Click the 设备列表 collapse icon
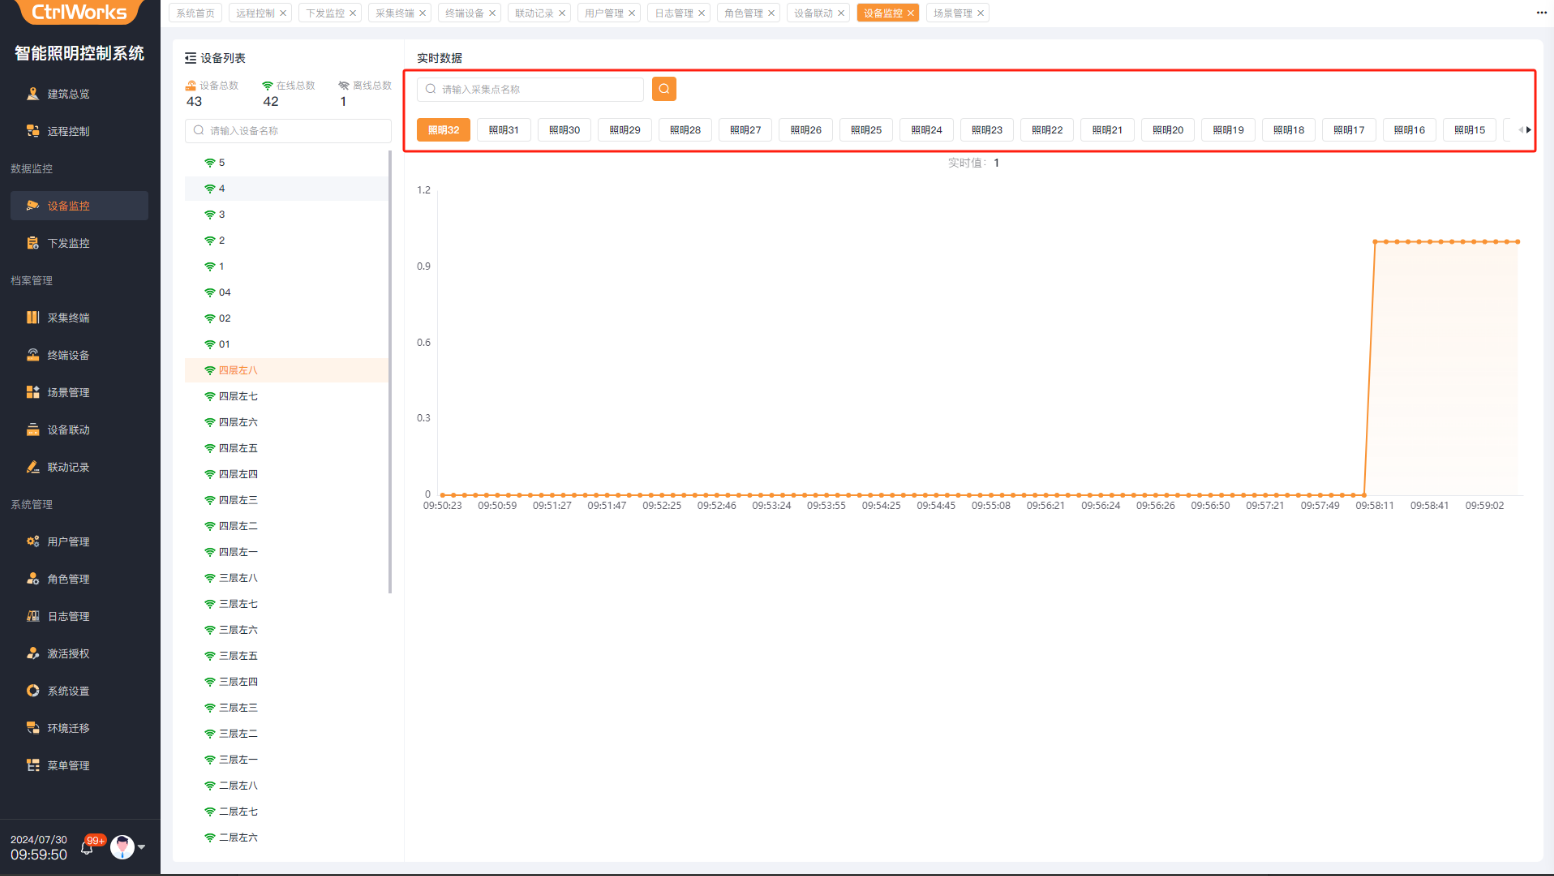The image size is (1554, 876). [190, 58]
